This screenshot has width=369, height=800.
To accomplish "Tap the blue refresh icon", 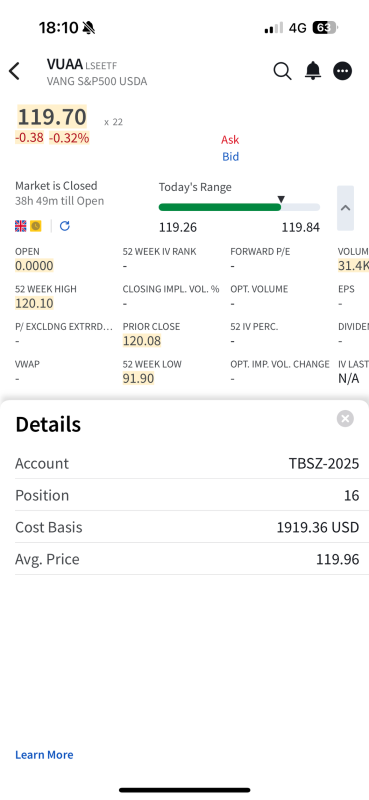I will point(65,226).
